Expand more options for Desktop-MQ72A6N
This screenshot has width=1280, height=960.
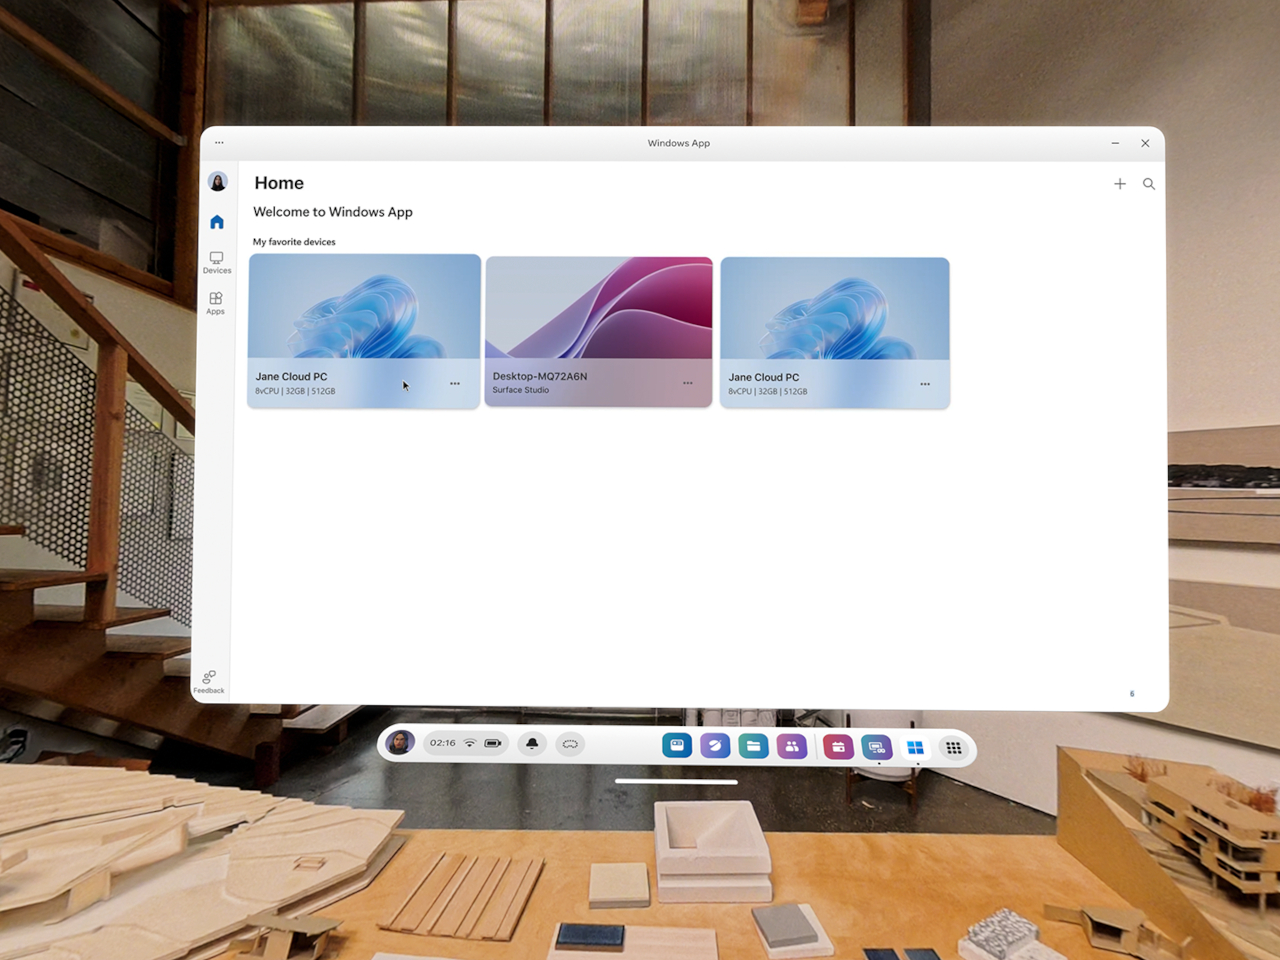click(688, 383)
